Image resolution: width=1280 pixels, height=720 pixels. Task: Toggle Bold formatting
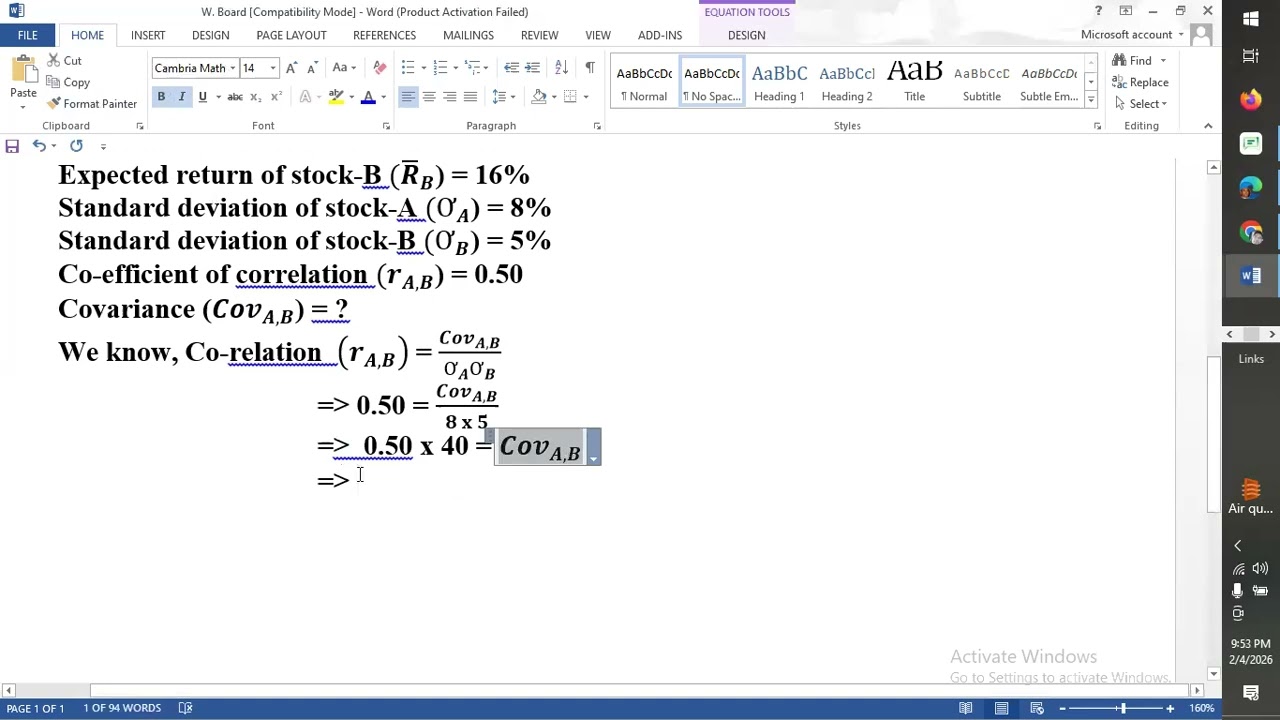pos(161,97)
